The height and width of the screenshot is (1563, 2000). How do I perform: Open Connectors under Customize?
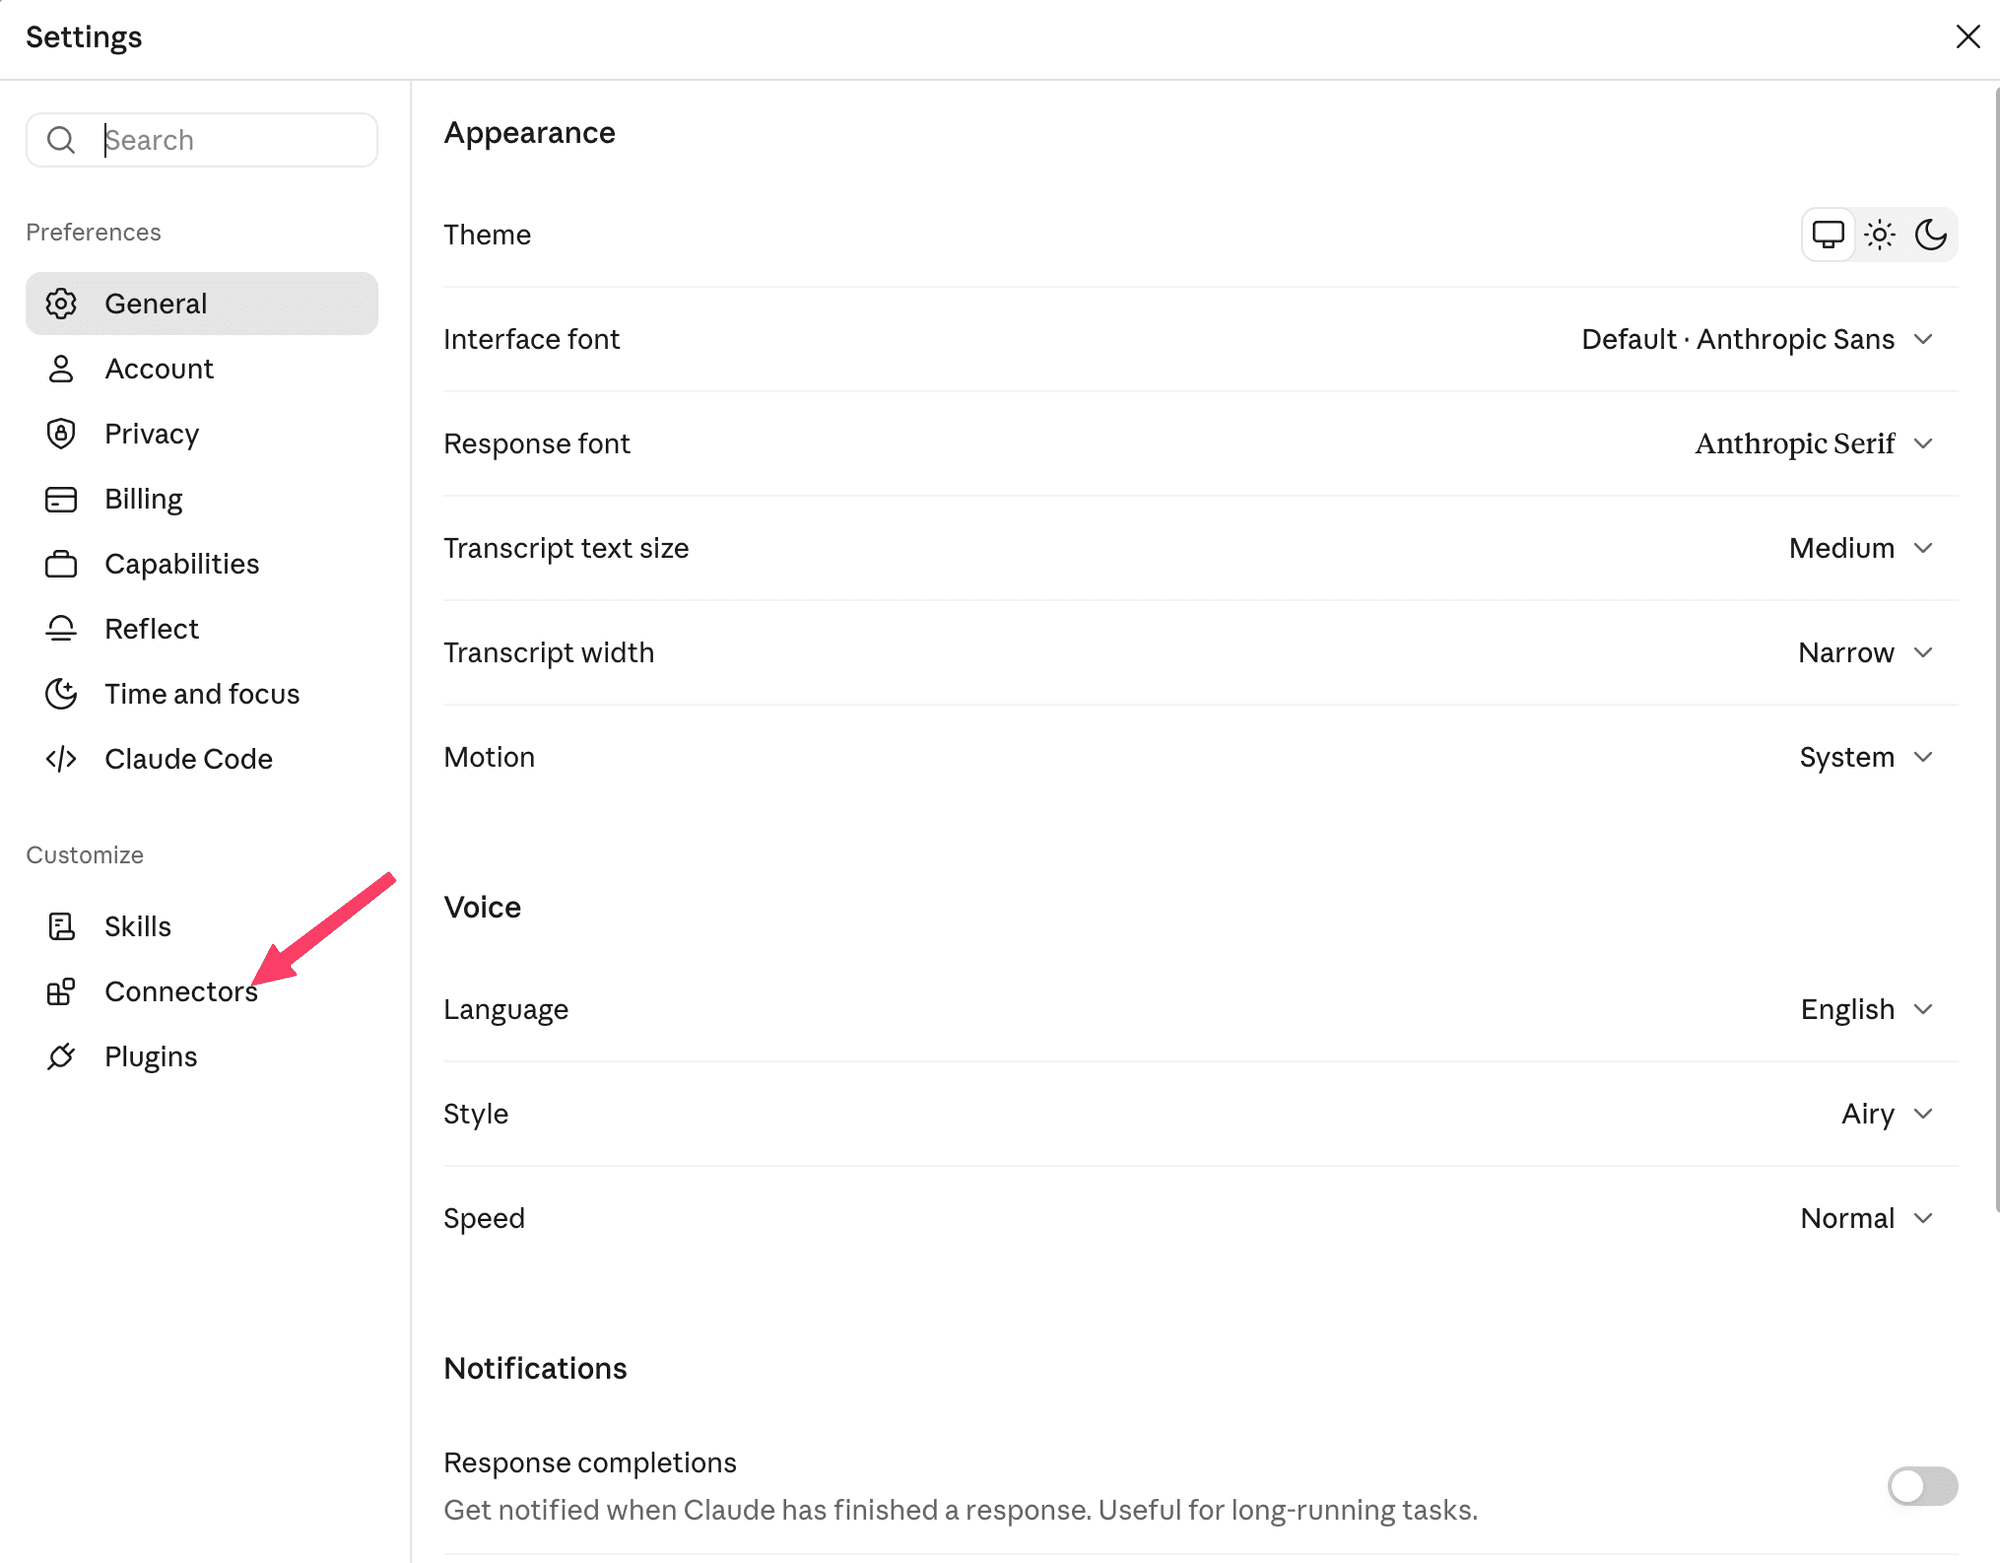tap(202, 992)
